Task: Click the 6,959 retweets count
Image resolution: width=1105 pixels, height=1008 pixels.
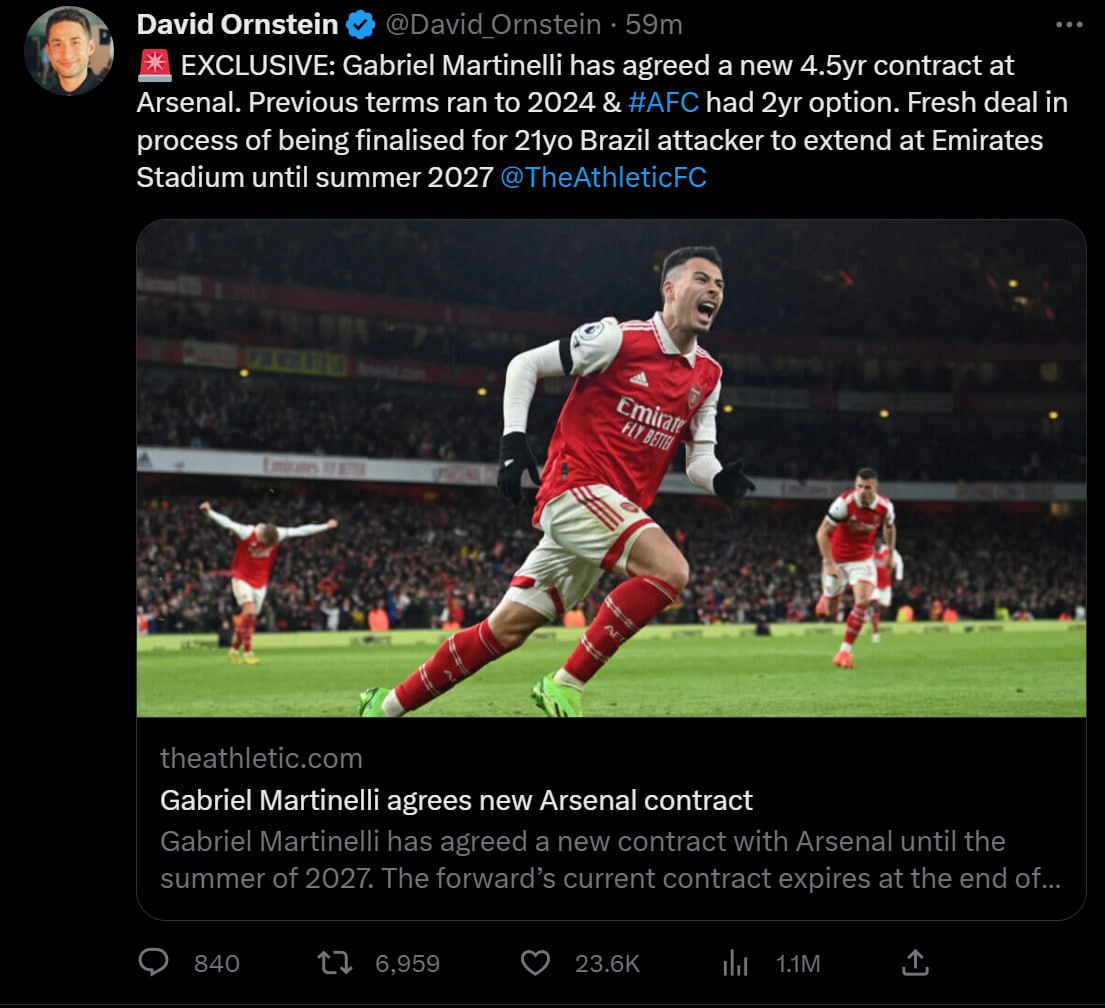Action: pos(407,963)
